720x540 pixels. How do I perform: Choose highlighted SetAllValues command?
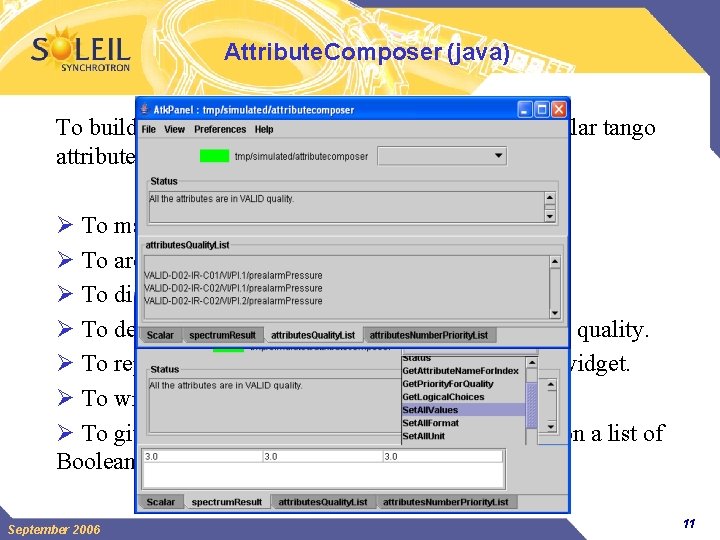[463, 410]
